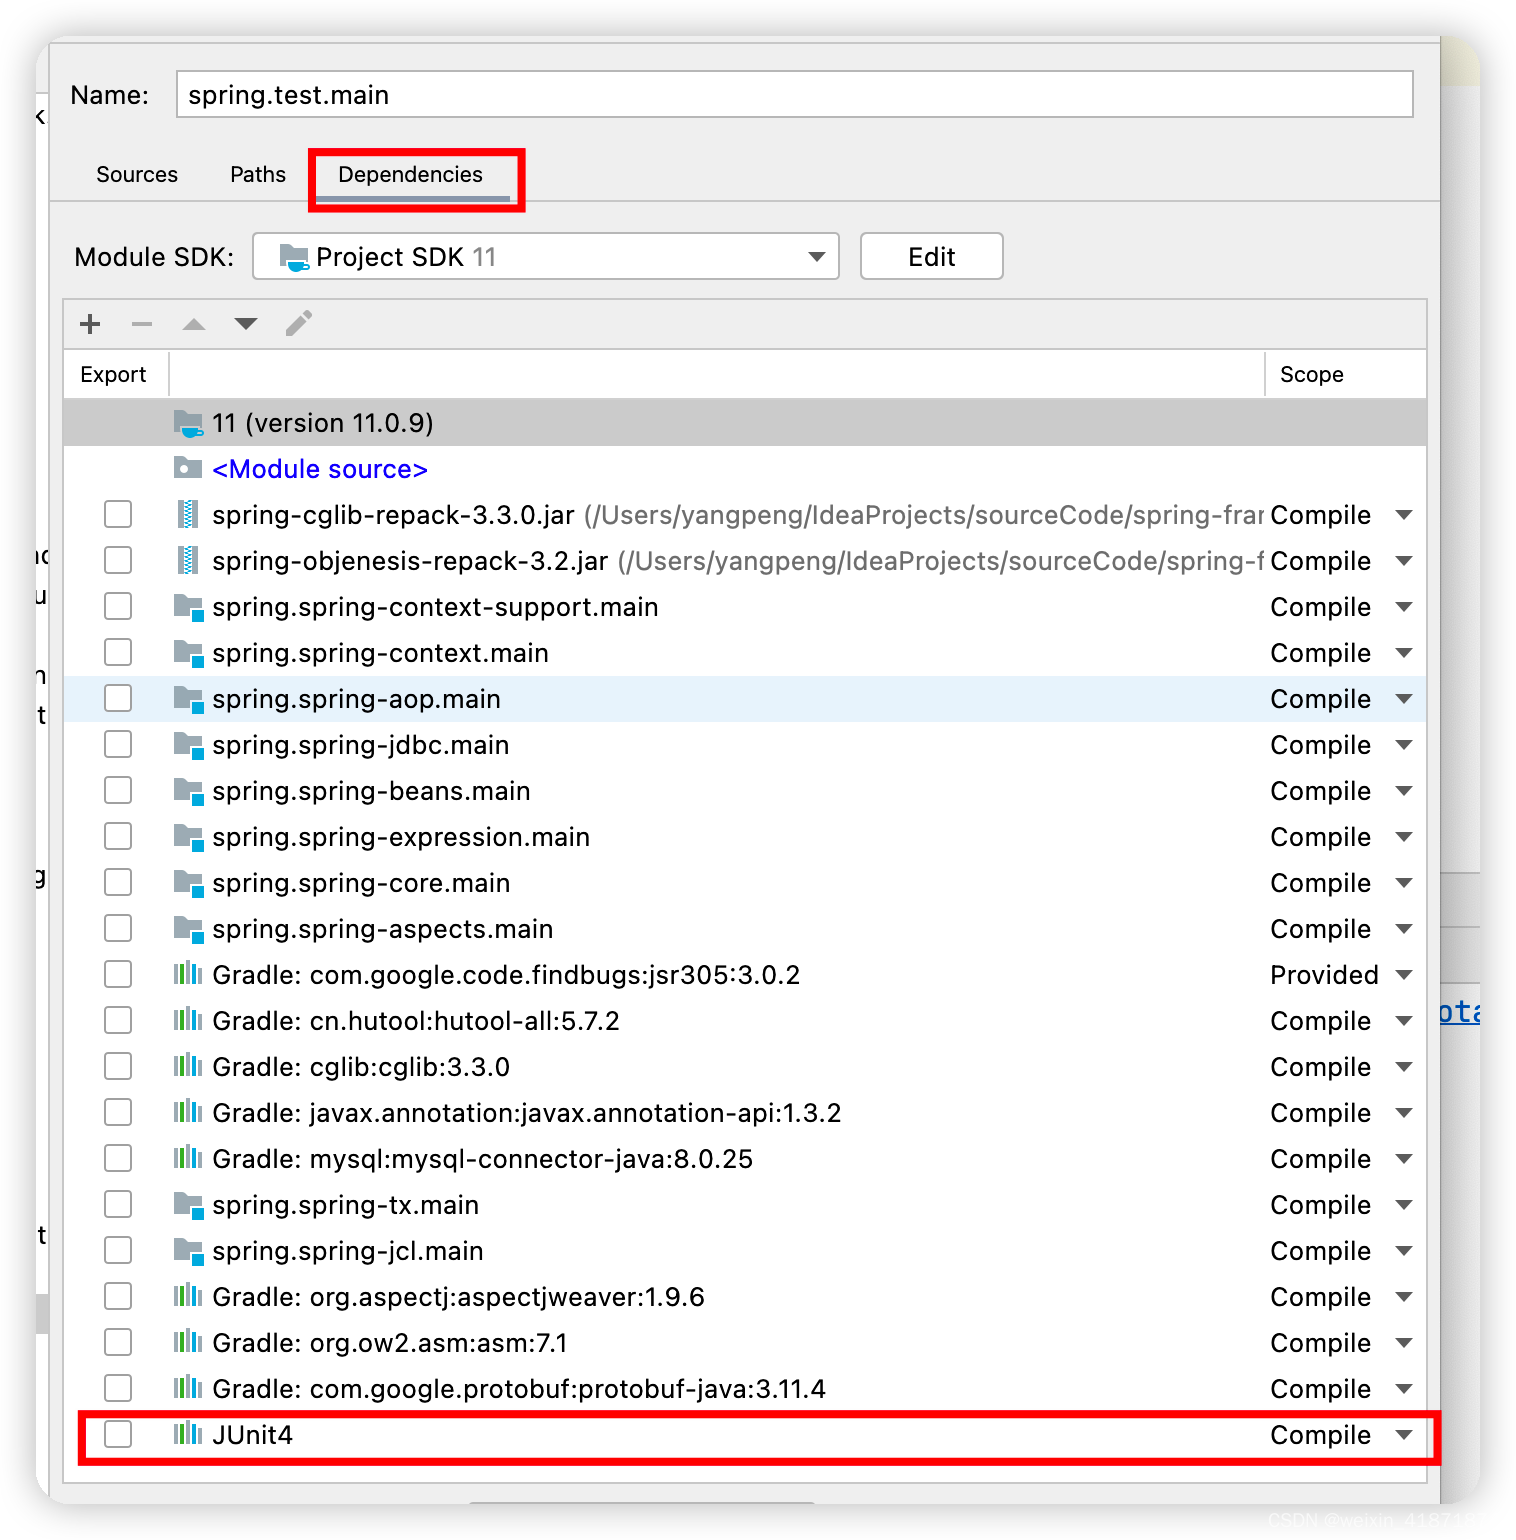This screenshot has height=1540, width=1516.
Task: Click the Gradle library icon beside JUnit4
Action: coord(188,1434)
